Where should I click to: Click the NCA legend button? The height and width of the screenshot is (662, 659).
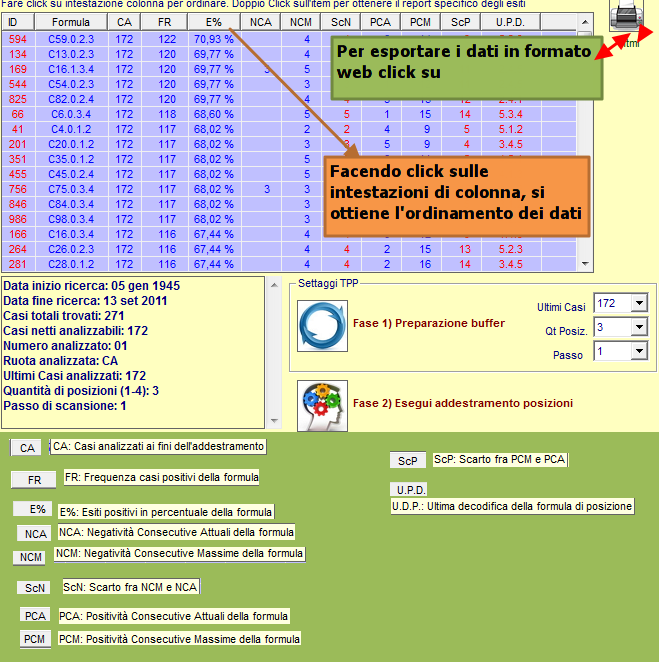(34, 534)
